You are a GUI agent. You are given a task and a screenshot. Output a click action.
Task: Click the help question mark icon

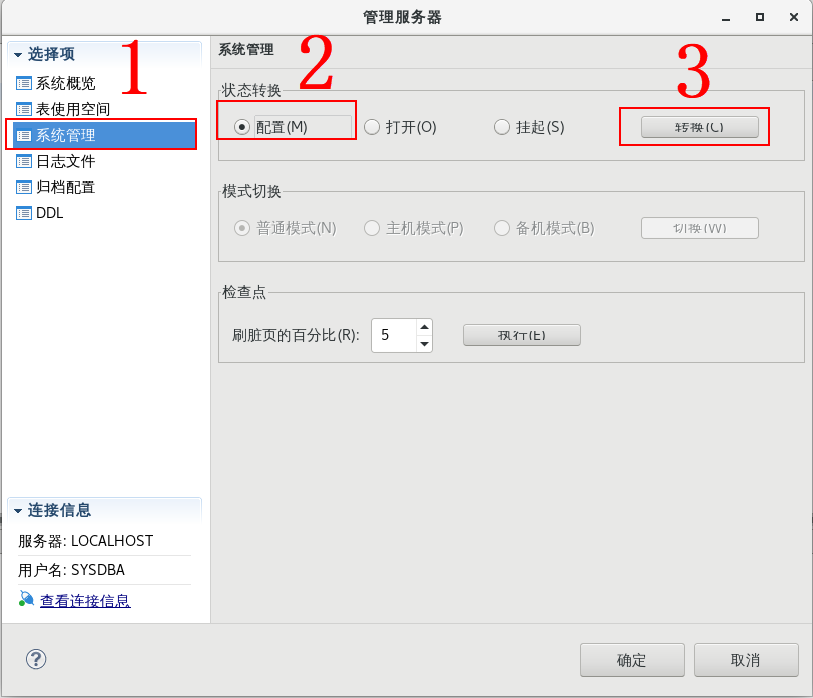coord(36,659)
